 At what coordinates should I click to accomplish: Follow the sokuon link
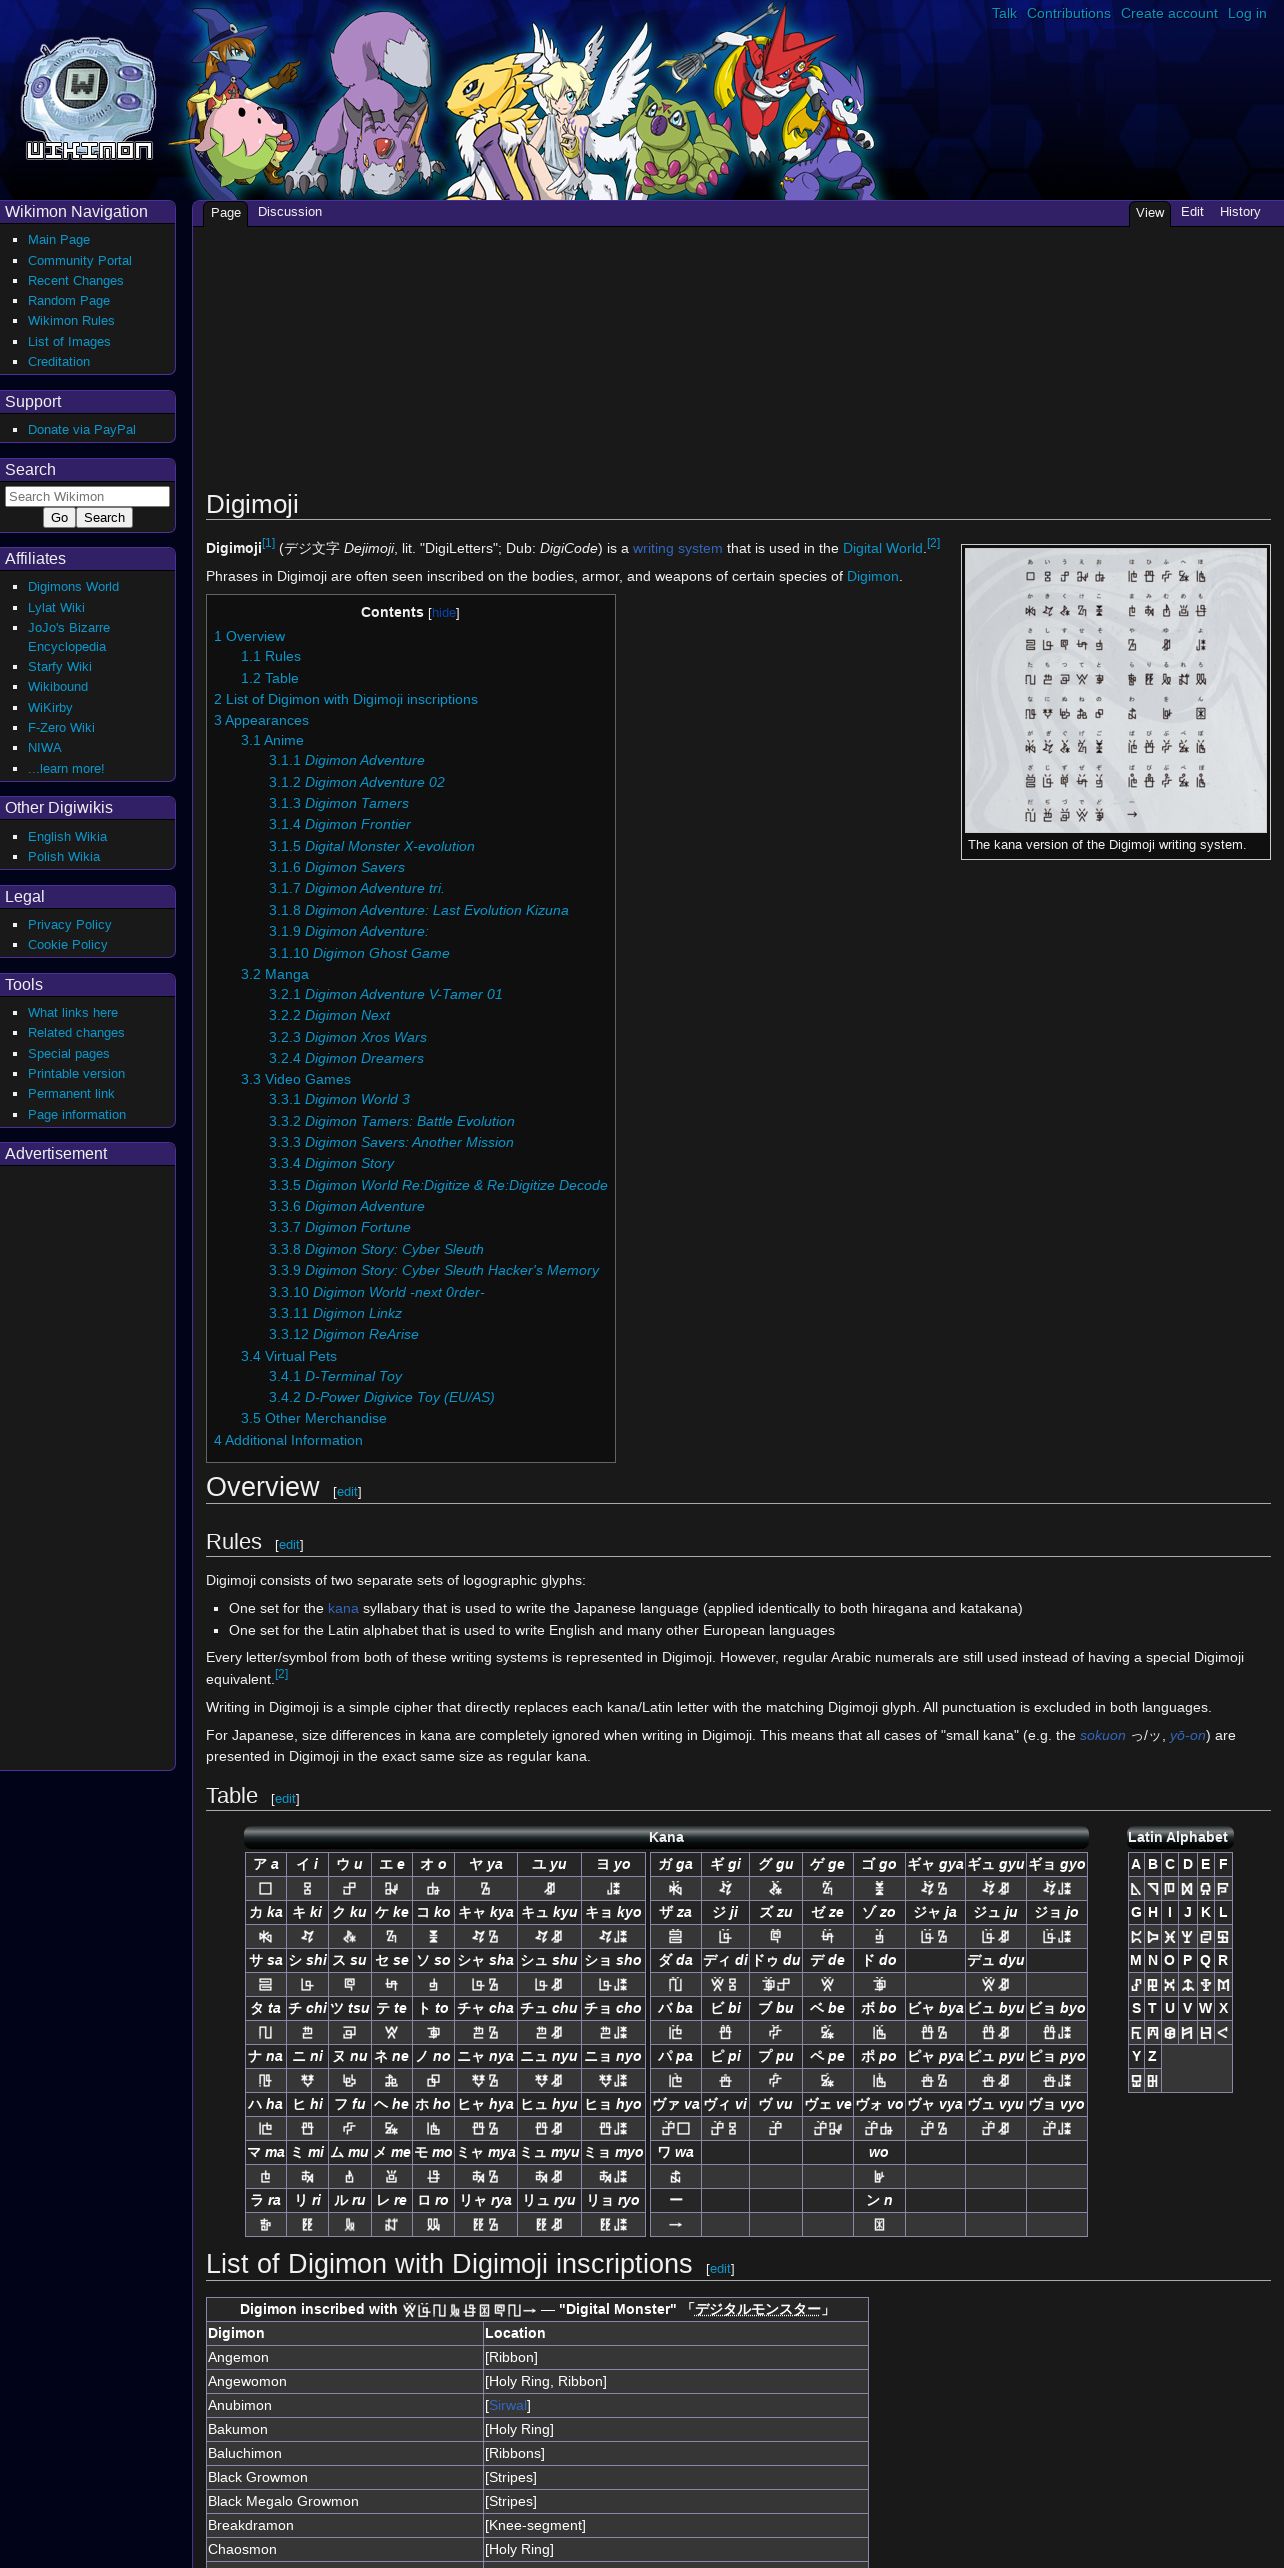click(1102, 1736)
